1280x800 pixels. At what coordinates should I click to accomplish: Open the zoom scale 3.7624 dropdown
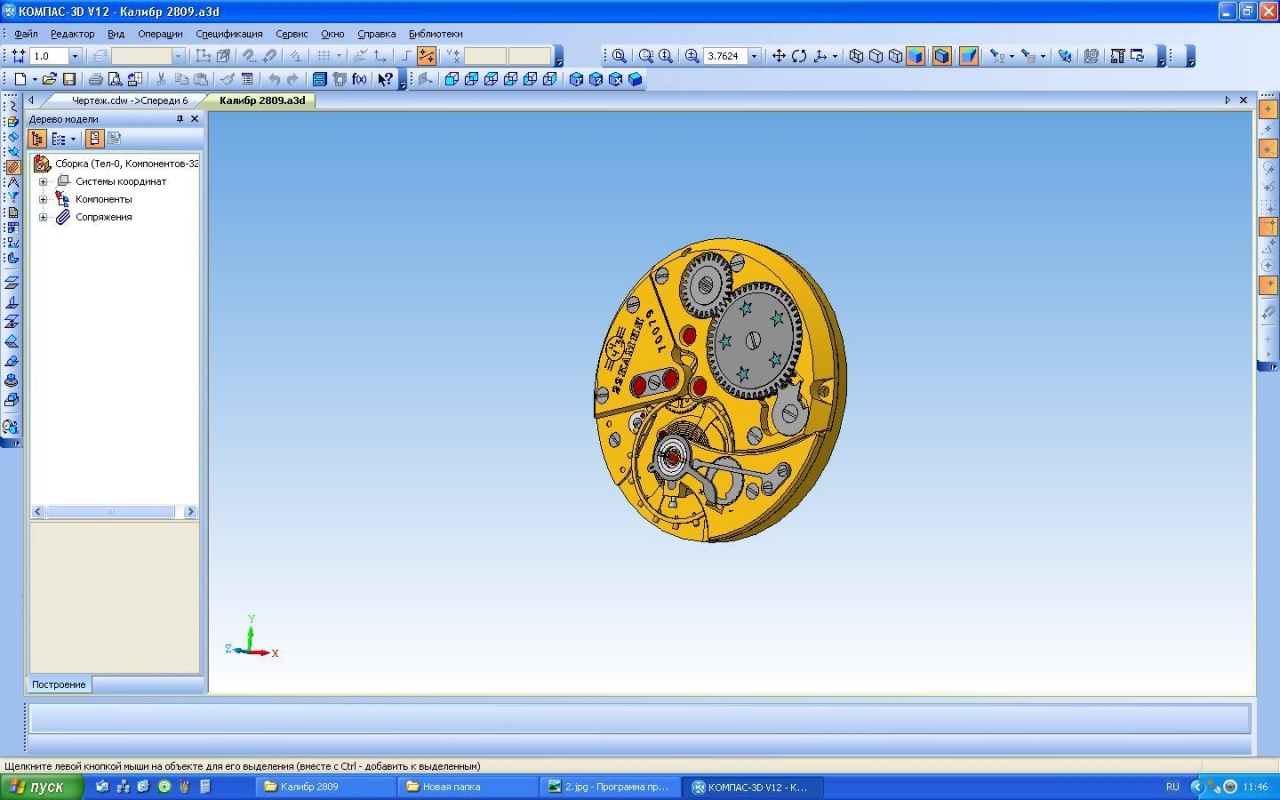(754, 56)
